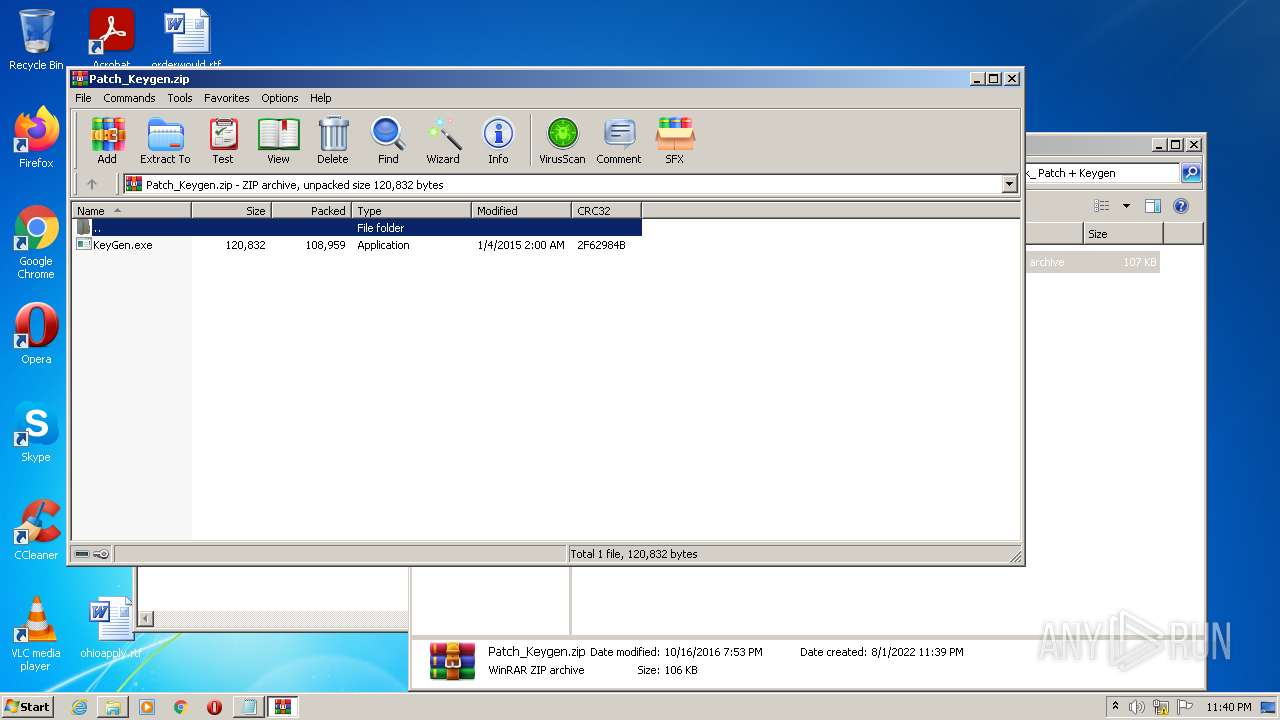Open Internet Explorer from taskbar
1280x720 pixels.
click(79, 707)
